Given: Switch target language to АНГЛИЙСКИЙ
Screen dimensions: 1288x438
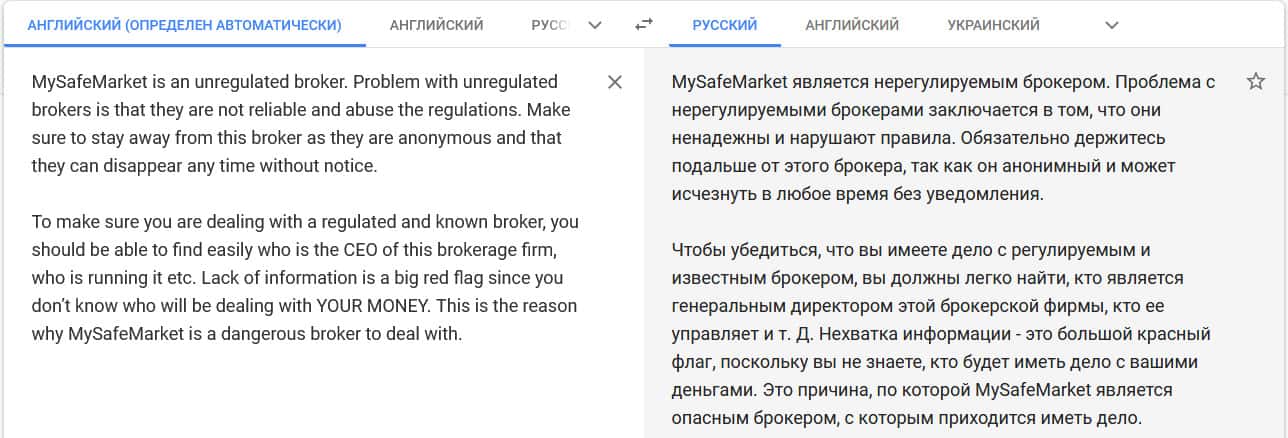Looking at the screenshot, I should click(851, 25).
